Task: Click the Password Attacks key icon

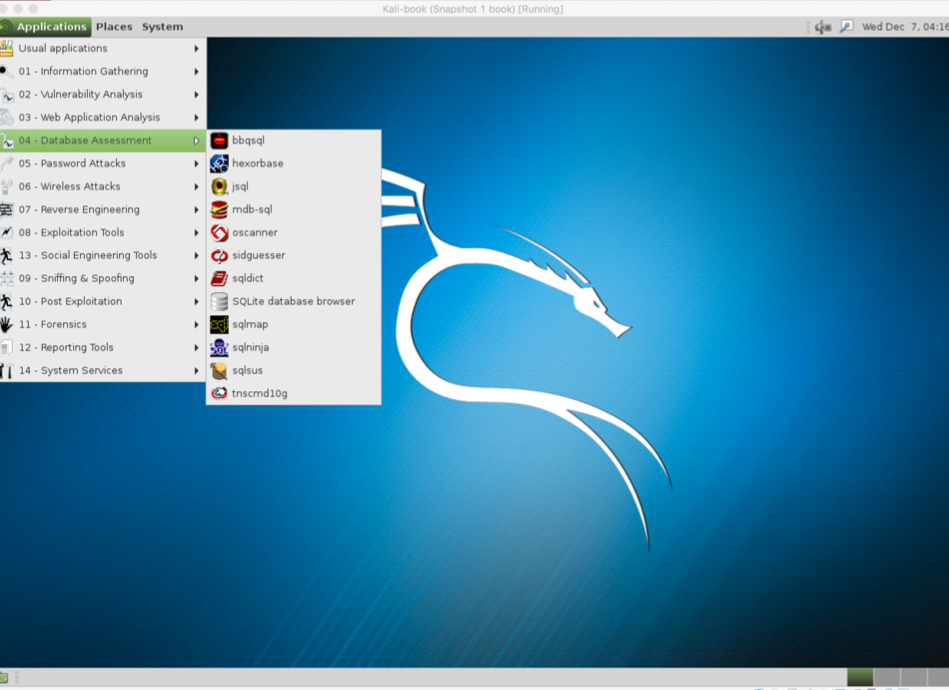Action: tap(7, 163)
